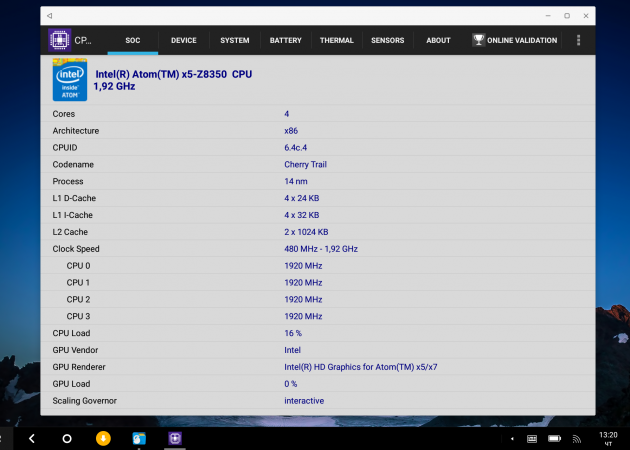Select the SOC tab
Viewport: 630px width, 450px height.
pos(132,40)
